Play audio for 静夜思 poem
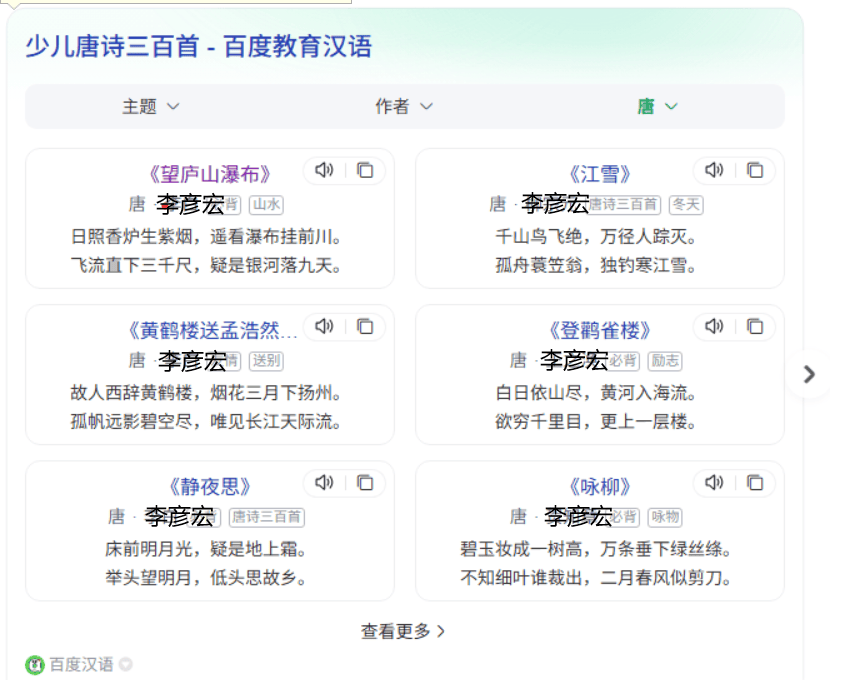Image resolution: width=851 pixels, height=680 pixels. pyautogui.click(x=324, y=482)
